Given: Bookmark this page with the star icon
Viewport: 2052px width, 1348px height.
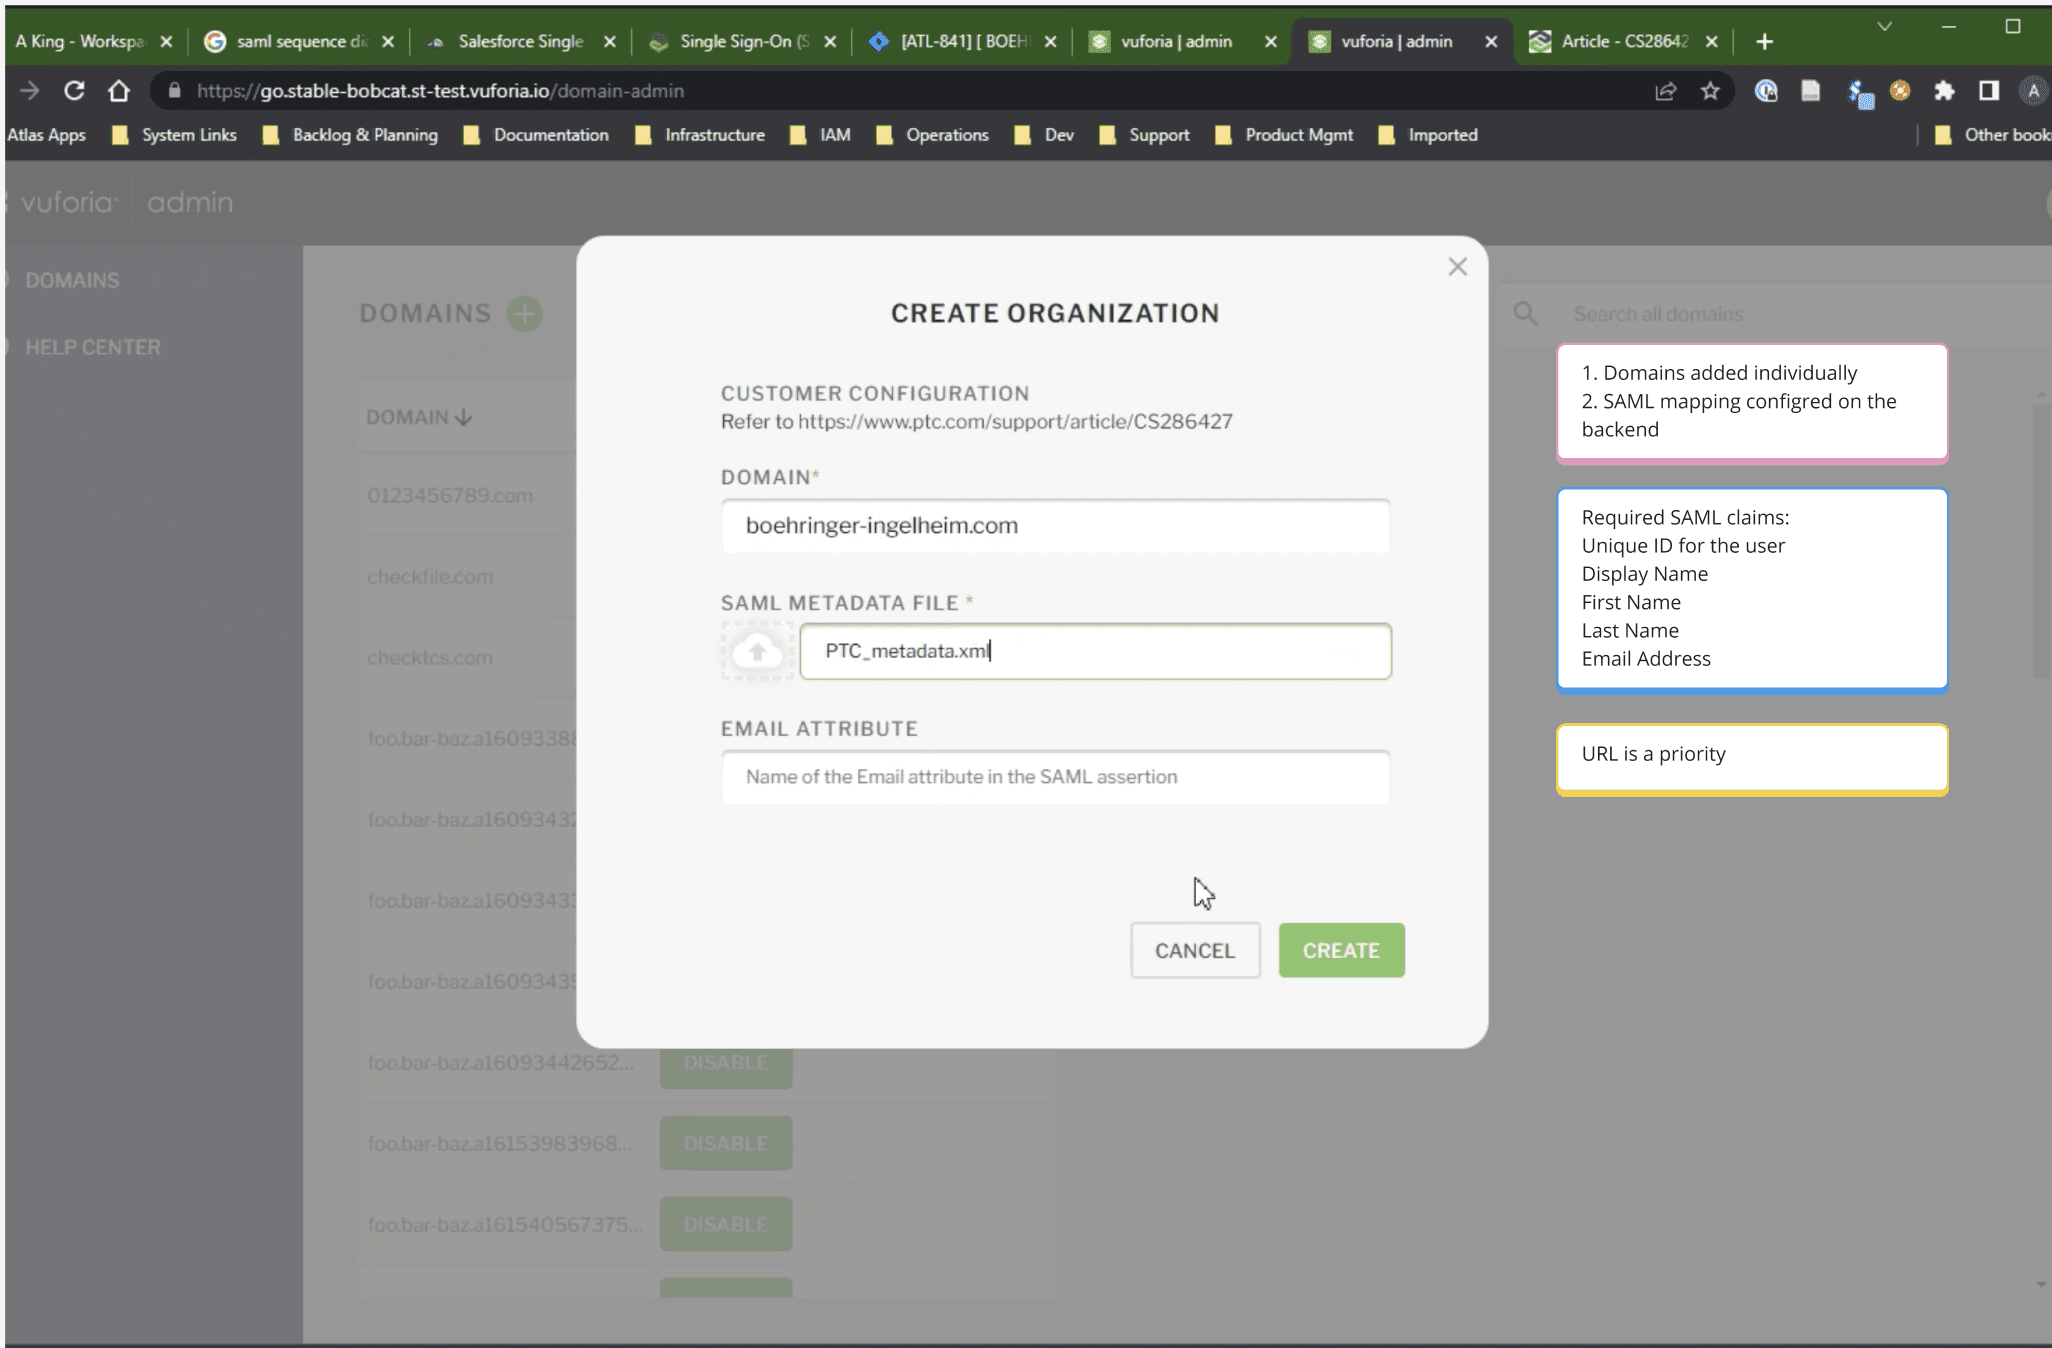Looking at the screenshot, I should (x=1710, y=91).
